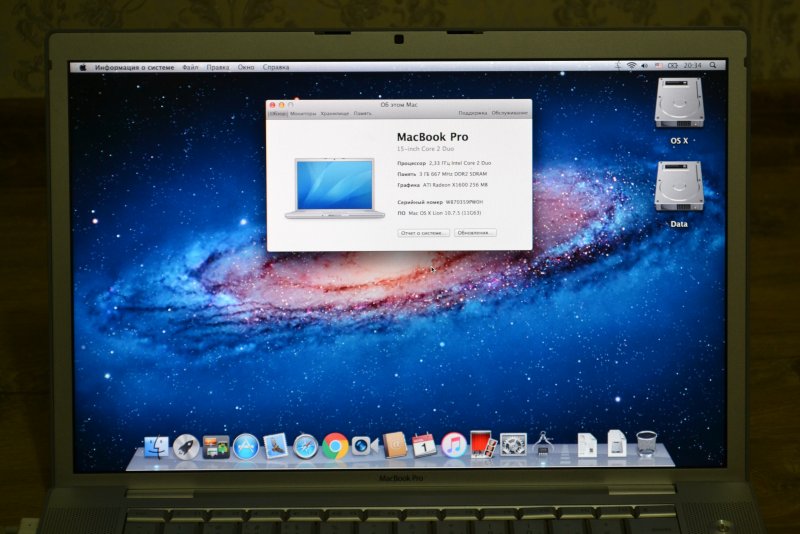Viewport: 800px width, 534px height.
Task: Open the Calendar dock icon
Action: [x=423, y=445]
